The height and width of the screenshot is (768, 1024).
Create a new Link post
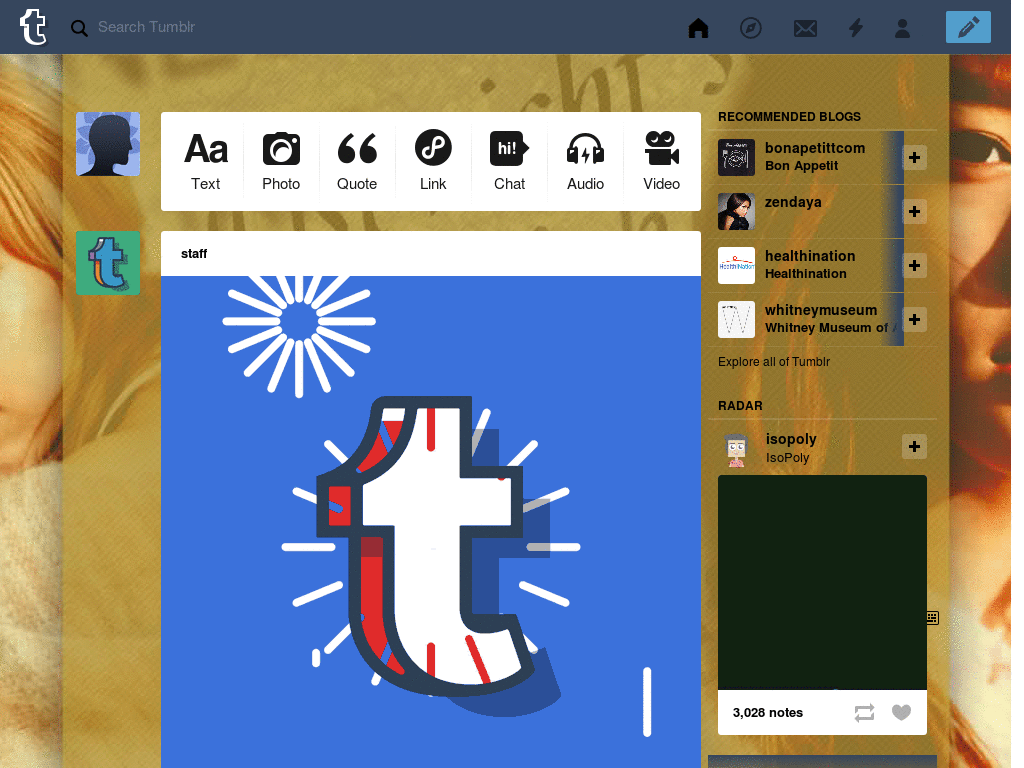pyautogui.click(x=433, y=161)
